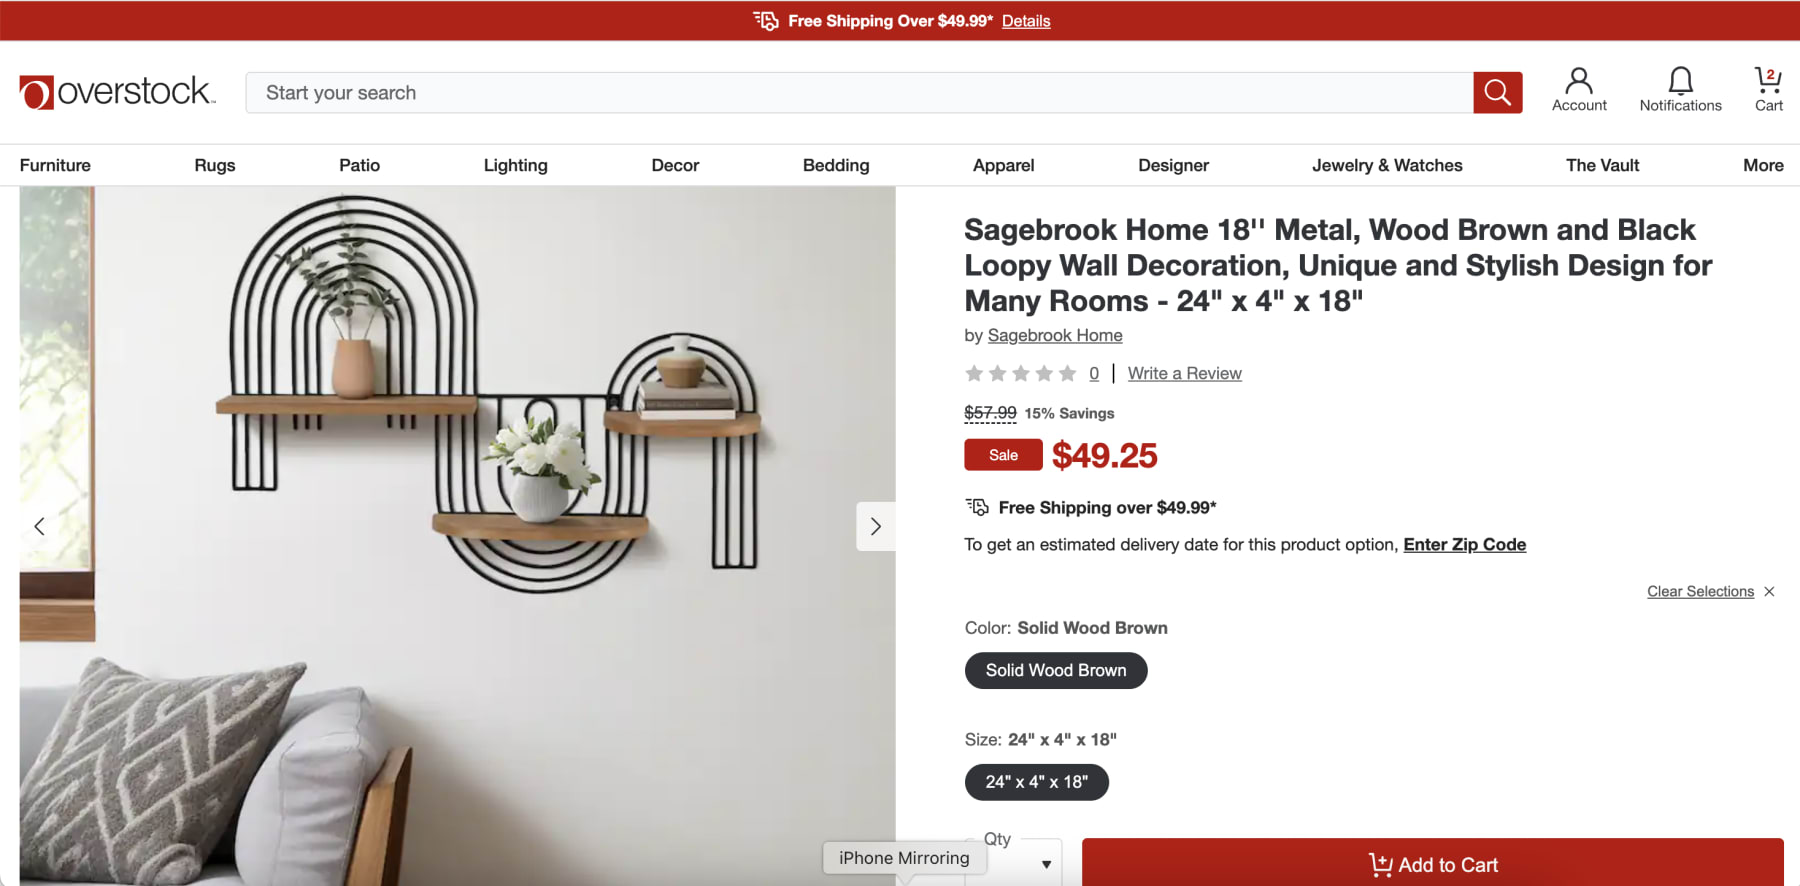Click the next image arrow

tap(875, 526)
